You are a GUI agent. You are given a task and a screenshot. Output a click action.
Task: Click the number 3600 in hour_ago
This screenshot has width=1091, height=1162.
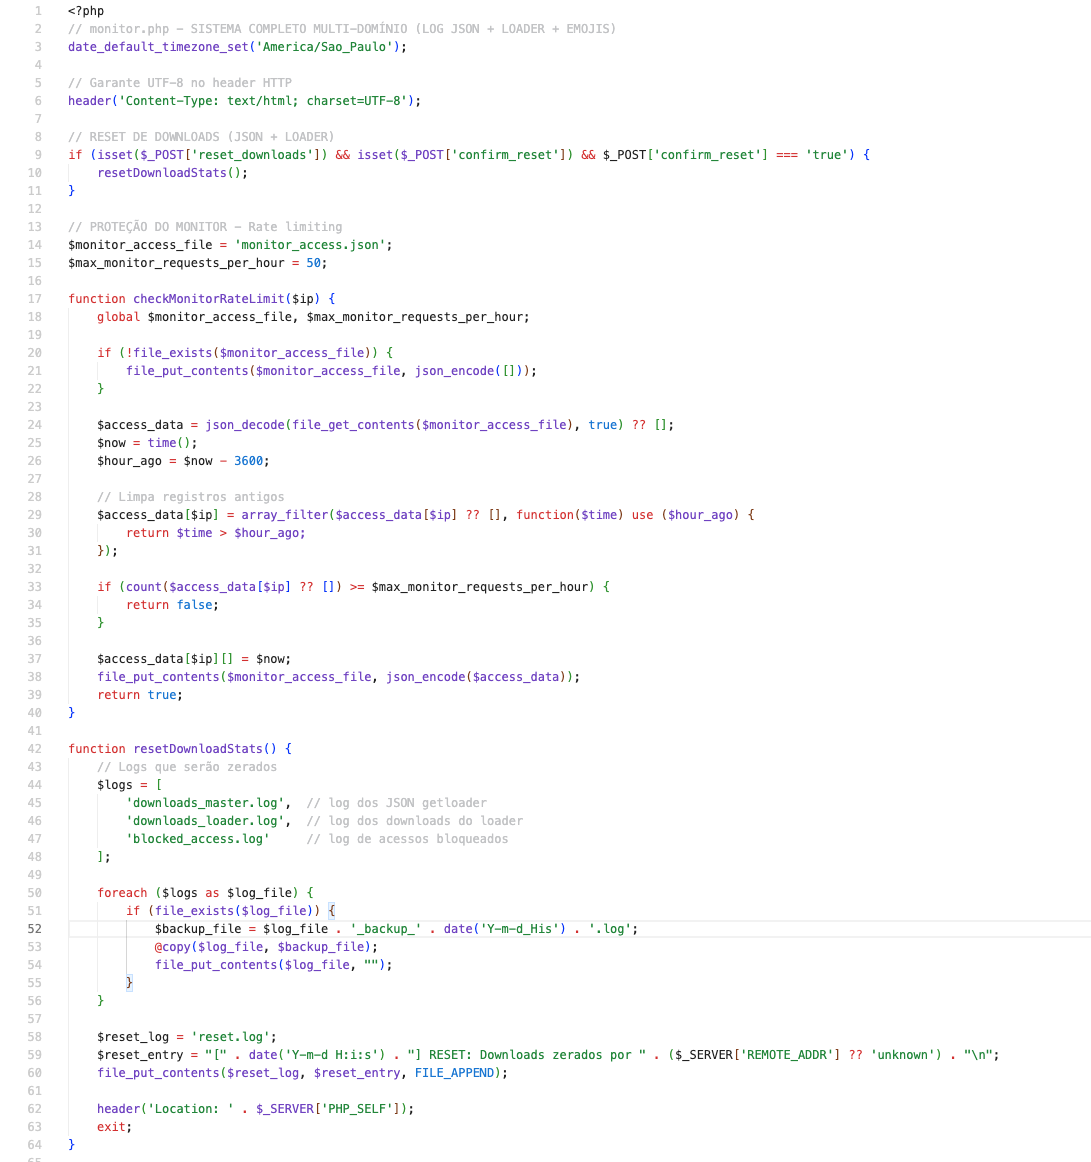(251, 460)
